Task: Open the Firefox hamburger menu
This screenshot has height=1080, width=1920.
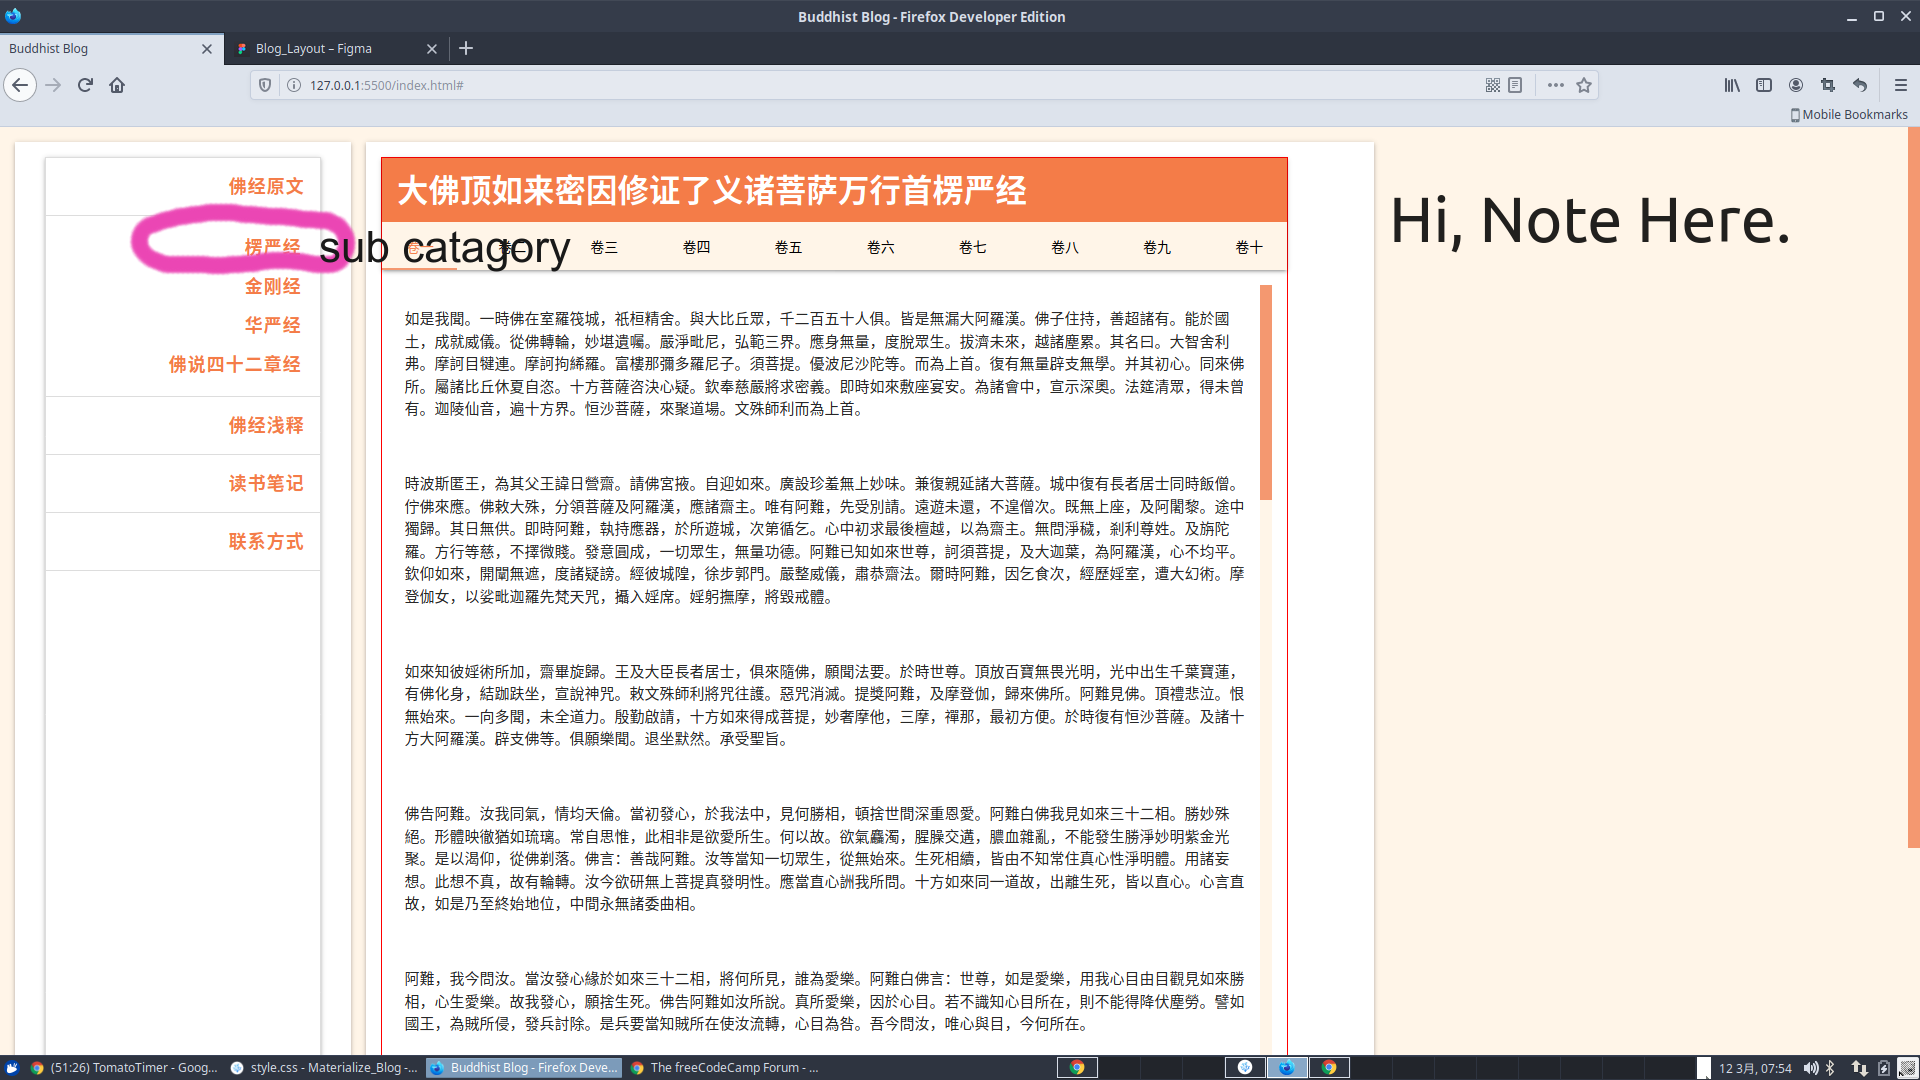Action: 1901,85
